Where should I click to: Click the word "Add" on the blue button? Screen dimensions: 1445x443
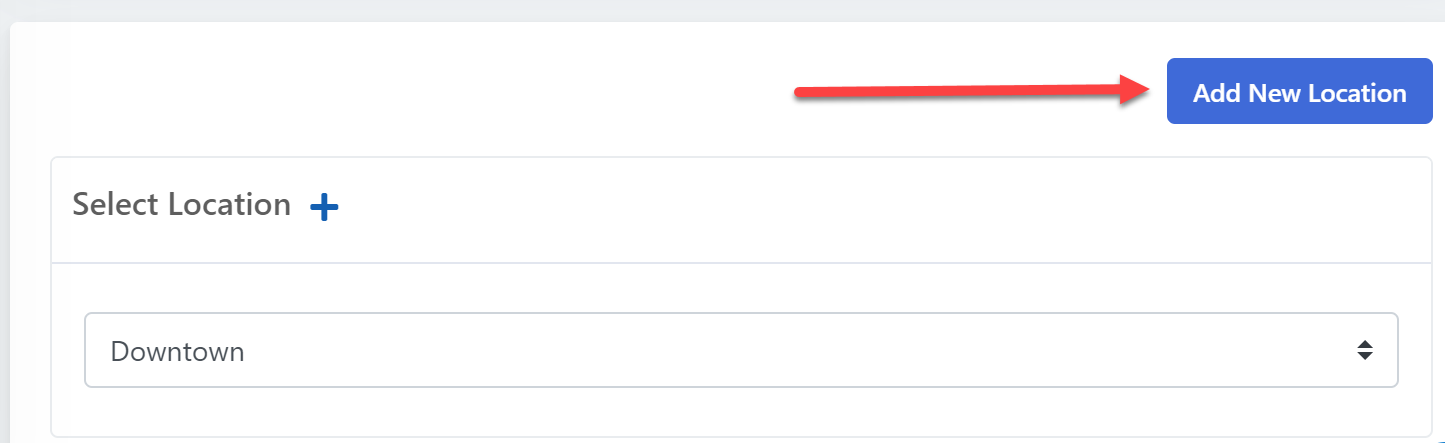[x=1215, y=93]
